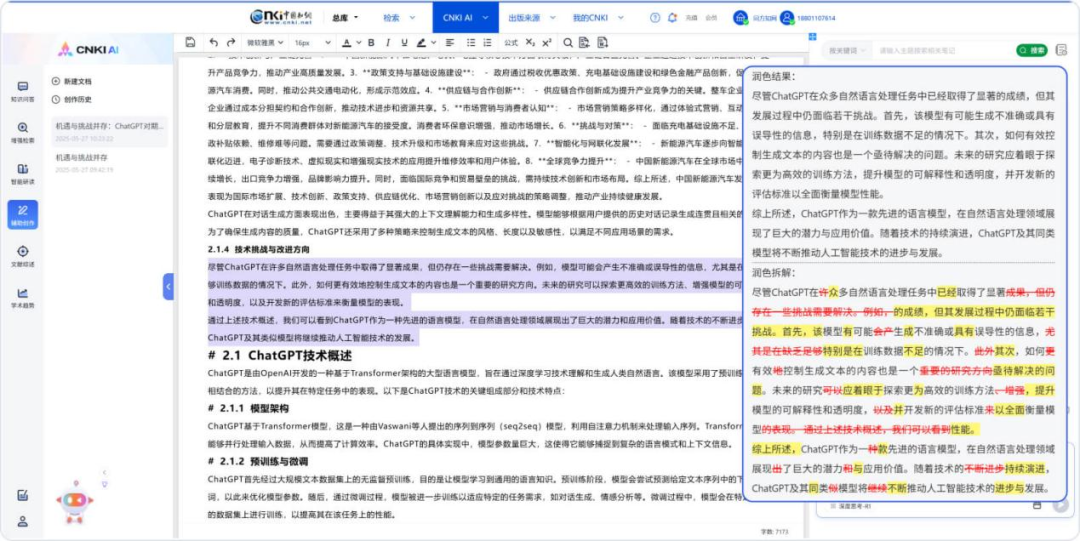Undo the last edit in editor toolbar
The width and height of the screenshot is (1080, 541).
click(x=214, y=43)
